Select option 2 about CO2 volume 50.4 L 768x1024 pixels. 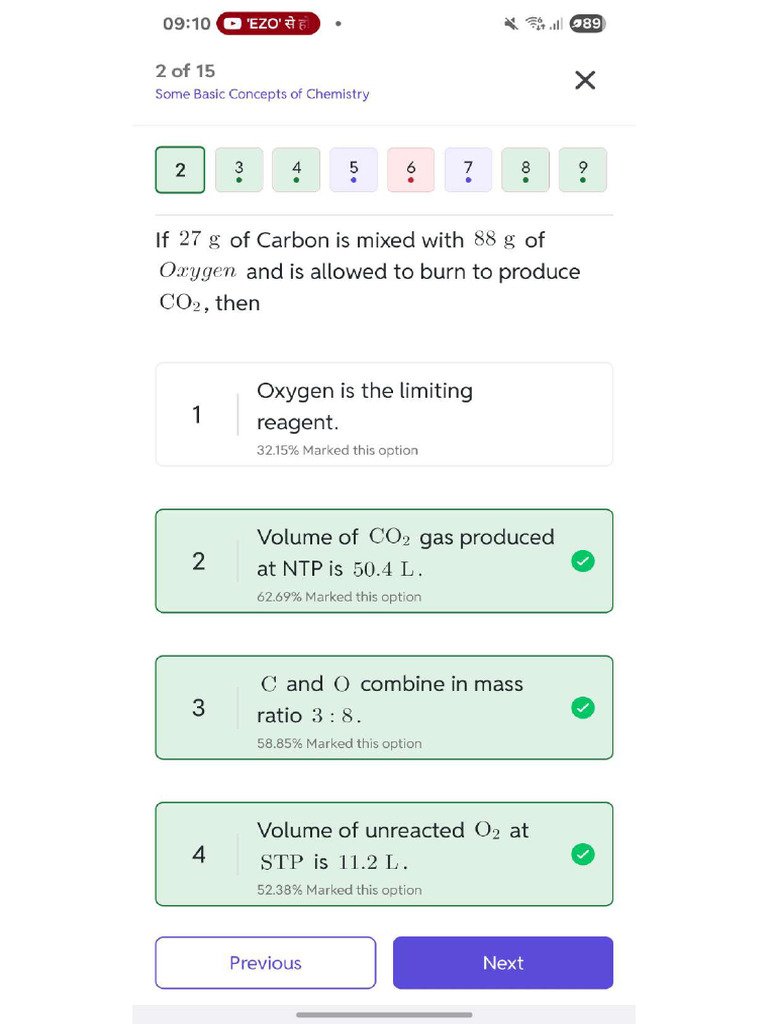[x=384, y=561]
